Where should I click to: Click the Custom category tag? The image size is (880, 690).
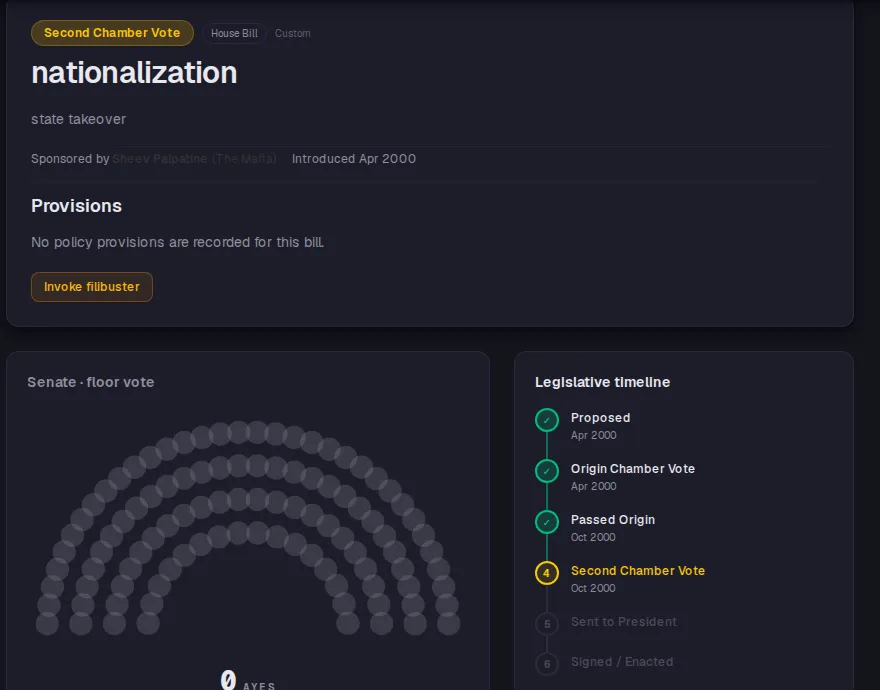(x=292, y=33)
